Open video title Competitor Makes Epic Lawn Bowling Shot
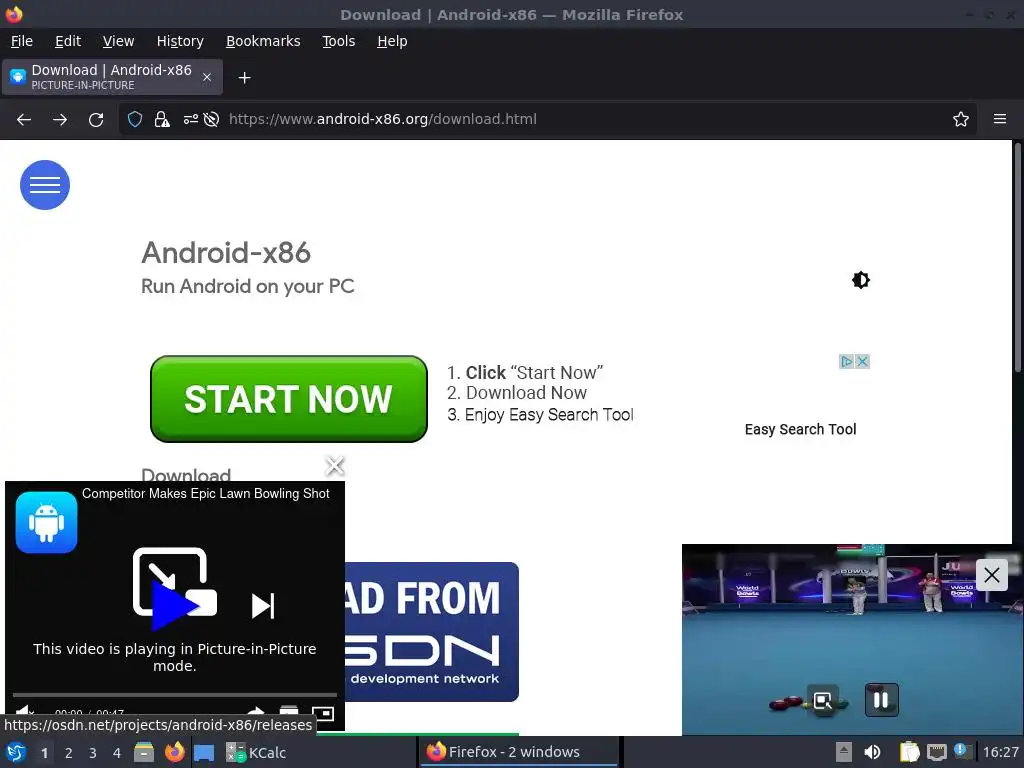Image resolution: width=1024 pixels, height=768 pixels. pyautogui.click(x=206, y=494)
